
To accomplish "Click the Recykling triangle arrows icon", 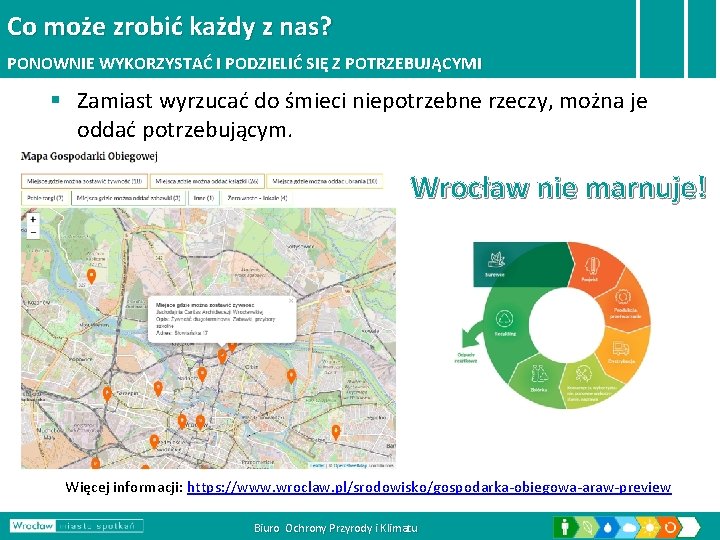I will point(505,319).
